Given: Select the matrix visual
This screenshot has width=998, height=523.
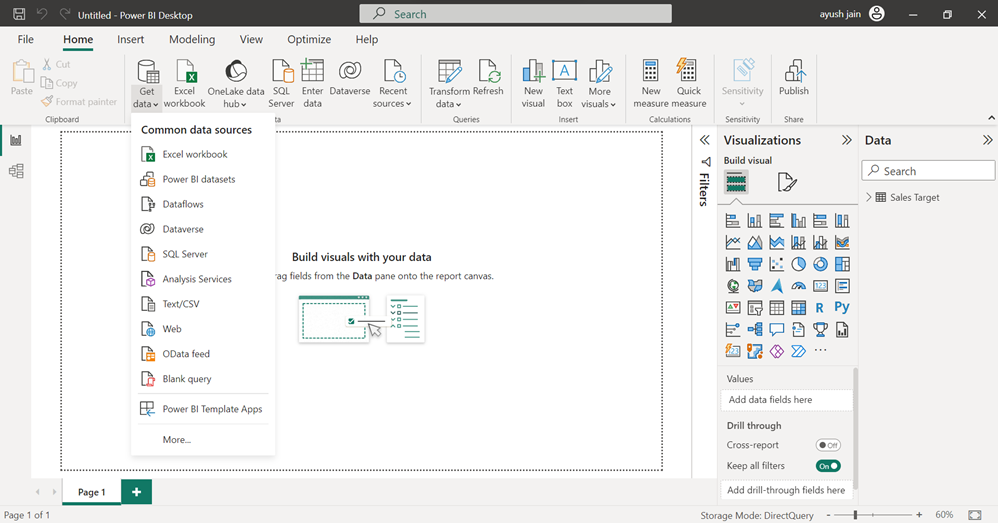Looking at the screenshot, I should click(798, 308).
